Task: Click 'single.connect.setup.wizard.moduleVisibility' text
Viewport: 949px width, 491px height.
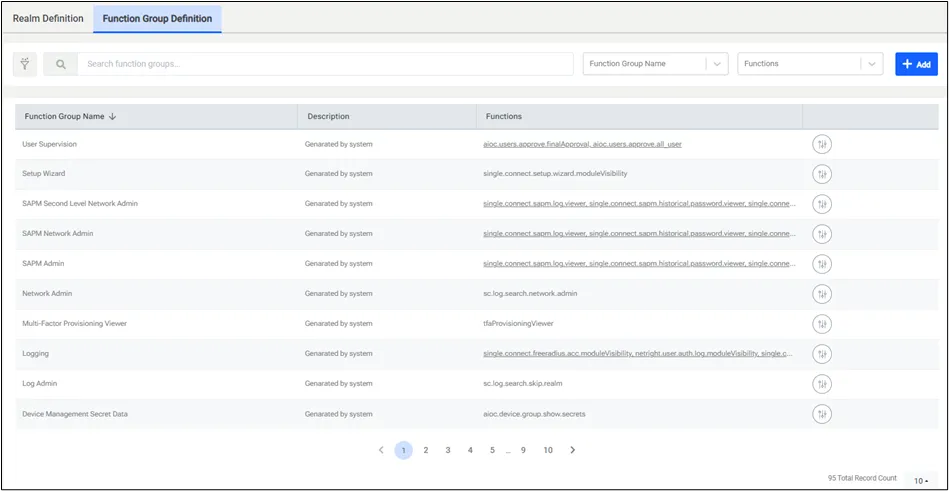Action: (555, 173)
